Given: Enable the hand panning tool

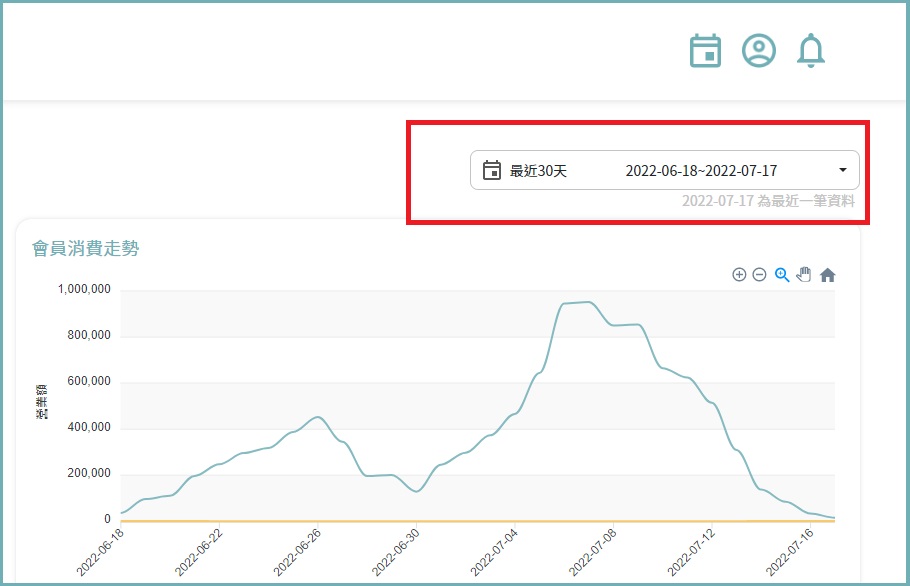Looking at the screenshot, I should tap(804, 275).
